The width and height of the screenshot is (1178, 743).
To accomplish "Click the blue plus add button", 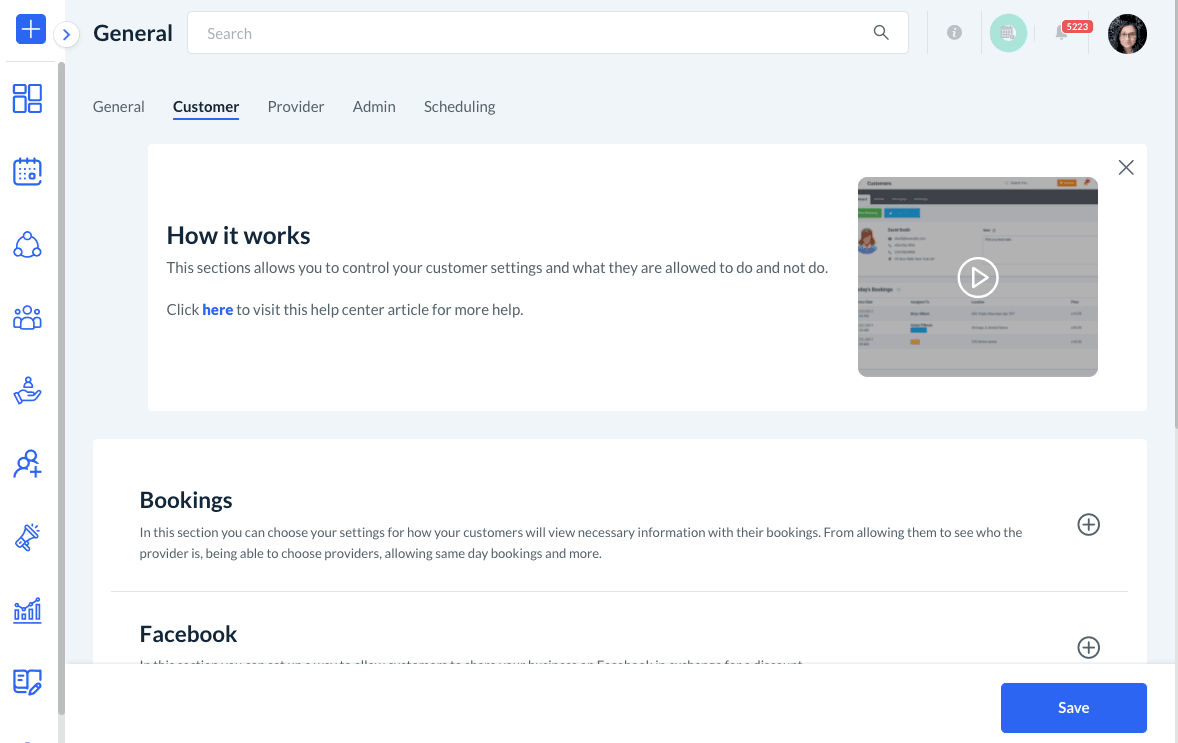I will pos(30,30).
